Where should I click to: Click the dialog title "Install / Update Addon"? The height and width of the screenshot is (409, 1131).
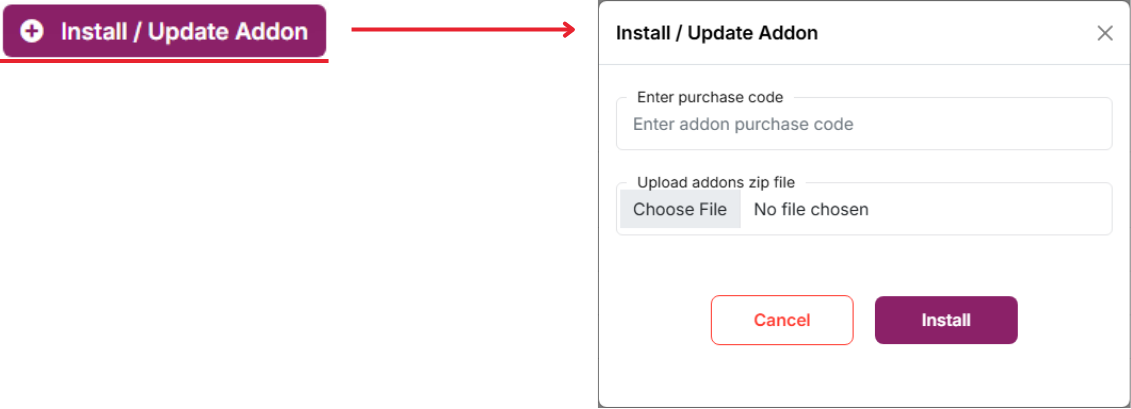(x=717, y=33)
